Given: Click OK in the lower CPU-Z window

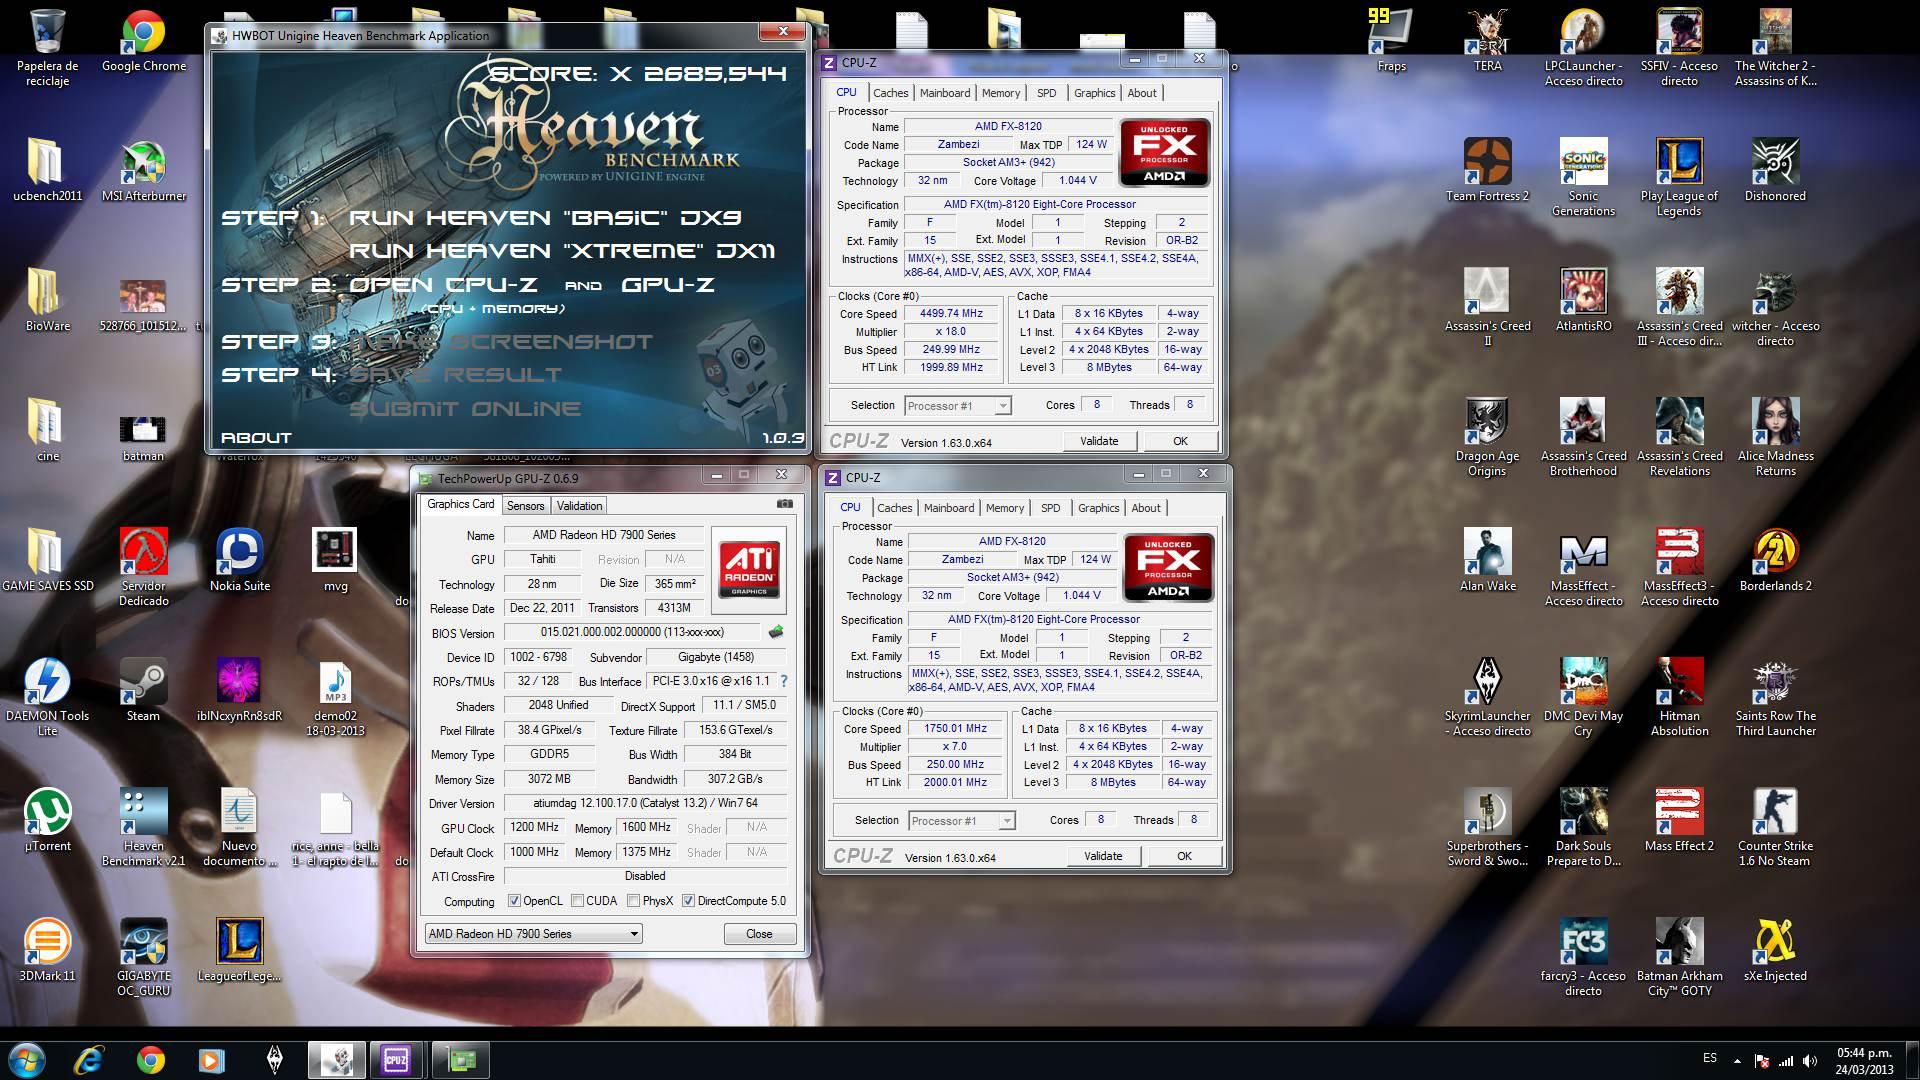Looking at the screenshot, I should tap(1184, 856).
